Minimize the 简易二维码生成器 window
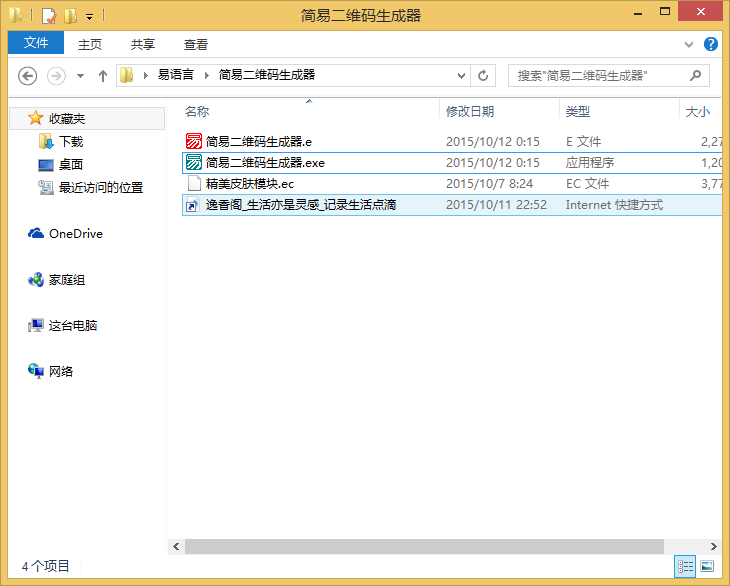Image resolution: width=730 pixels, height=586 pixels. [638, 13]
